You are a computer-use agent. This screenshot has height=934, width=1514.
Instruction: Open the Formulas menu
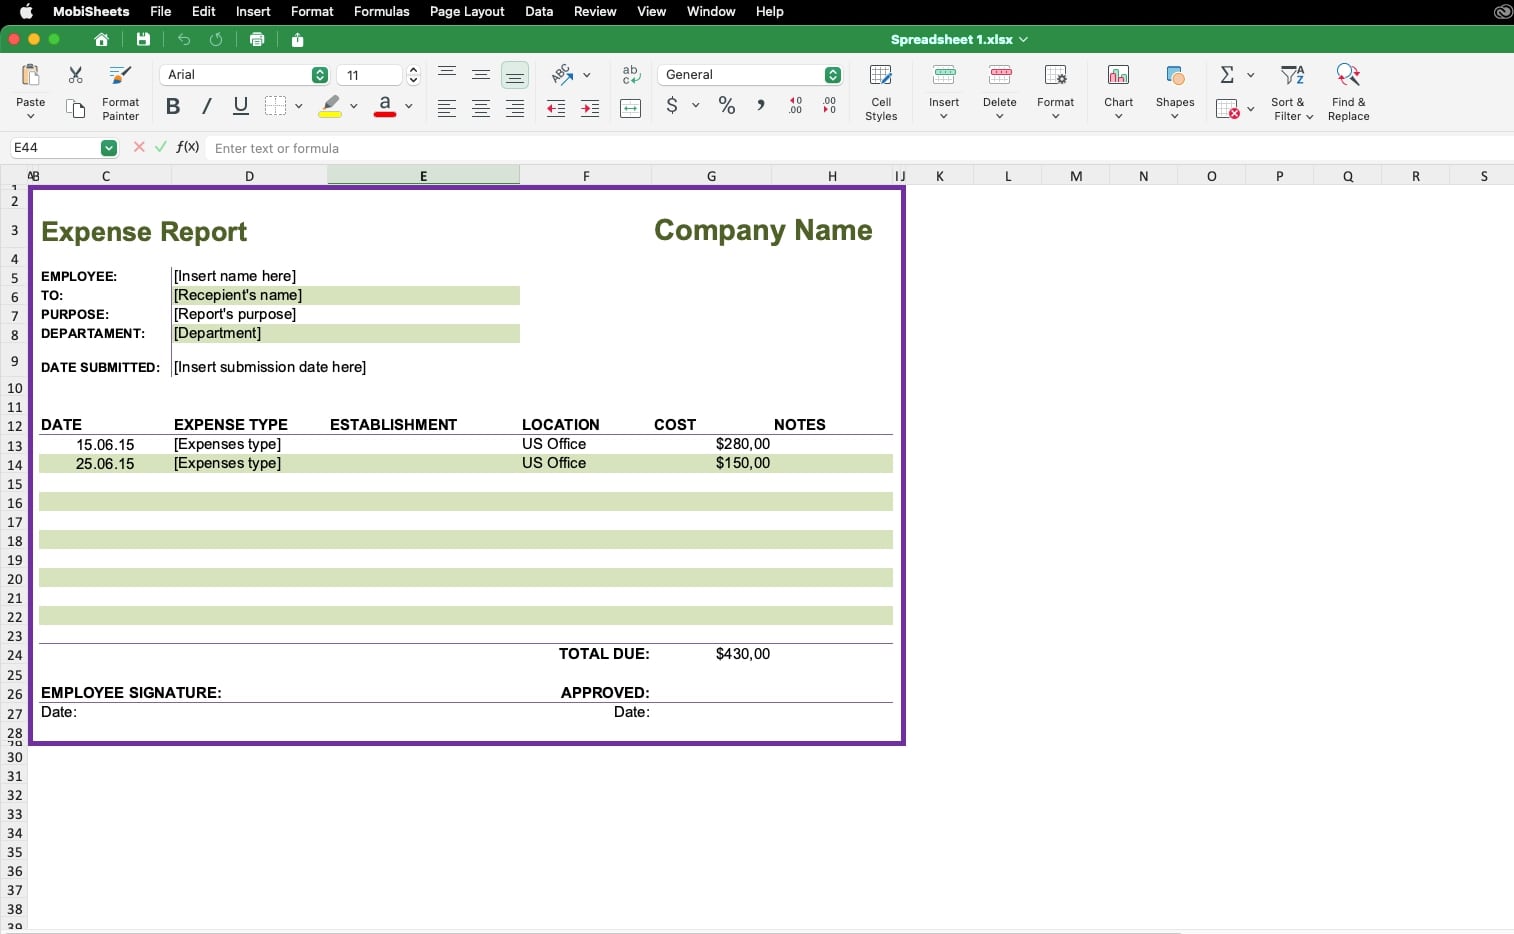[381, 11]
